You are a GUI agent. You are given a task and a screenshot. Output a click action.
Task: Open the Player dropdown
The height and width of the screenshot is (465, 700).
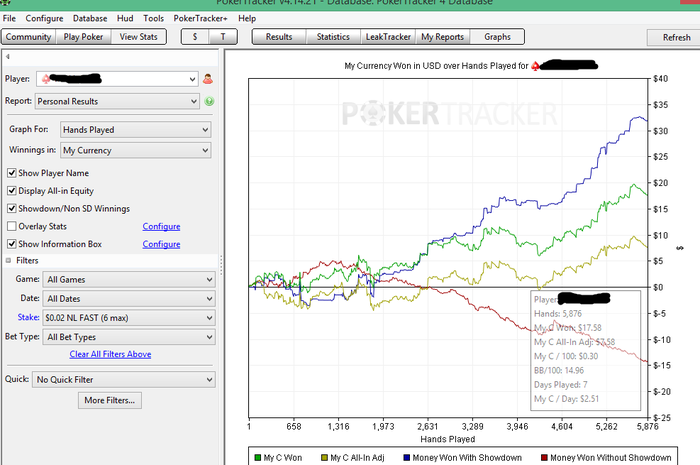117,79
